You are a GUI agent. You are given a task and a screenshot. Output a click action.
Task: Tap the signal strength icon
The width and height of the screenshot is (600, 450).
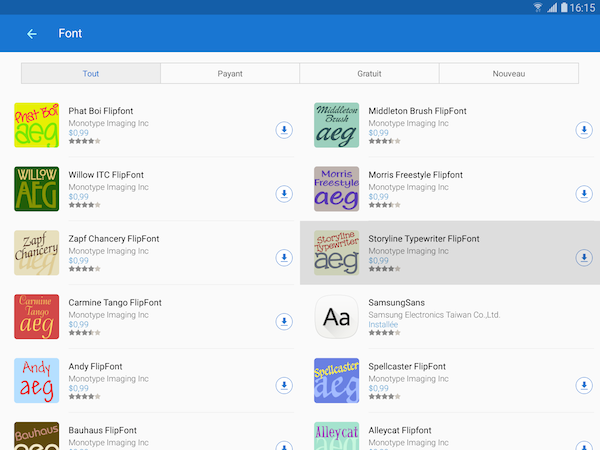(552, 7)
